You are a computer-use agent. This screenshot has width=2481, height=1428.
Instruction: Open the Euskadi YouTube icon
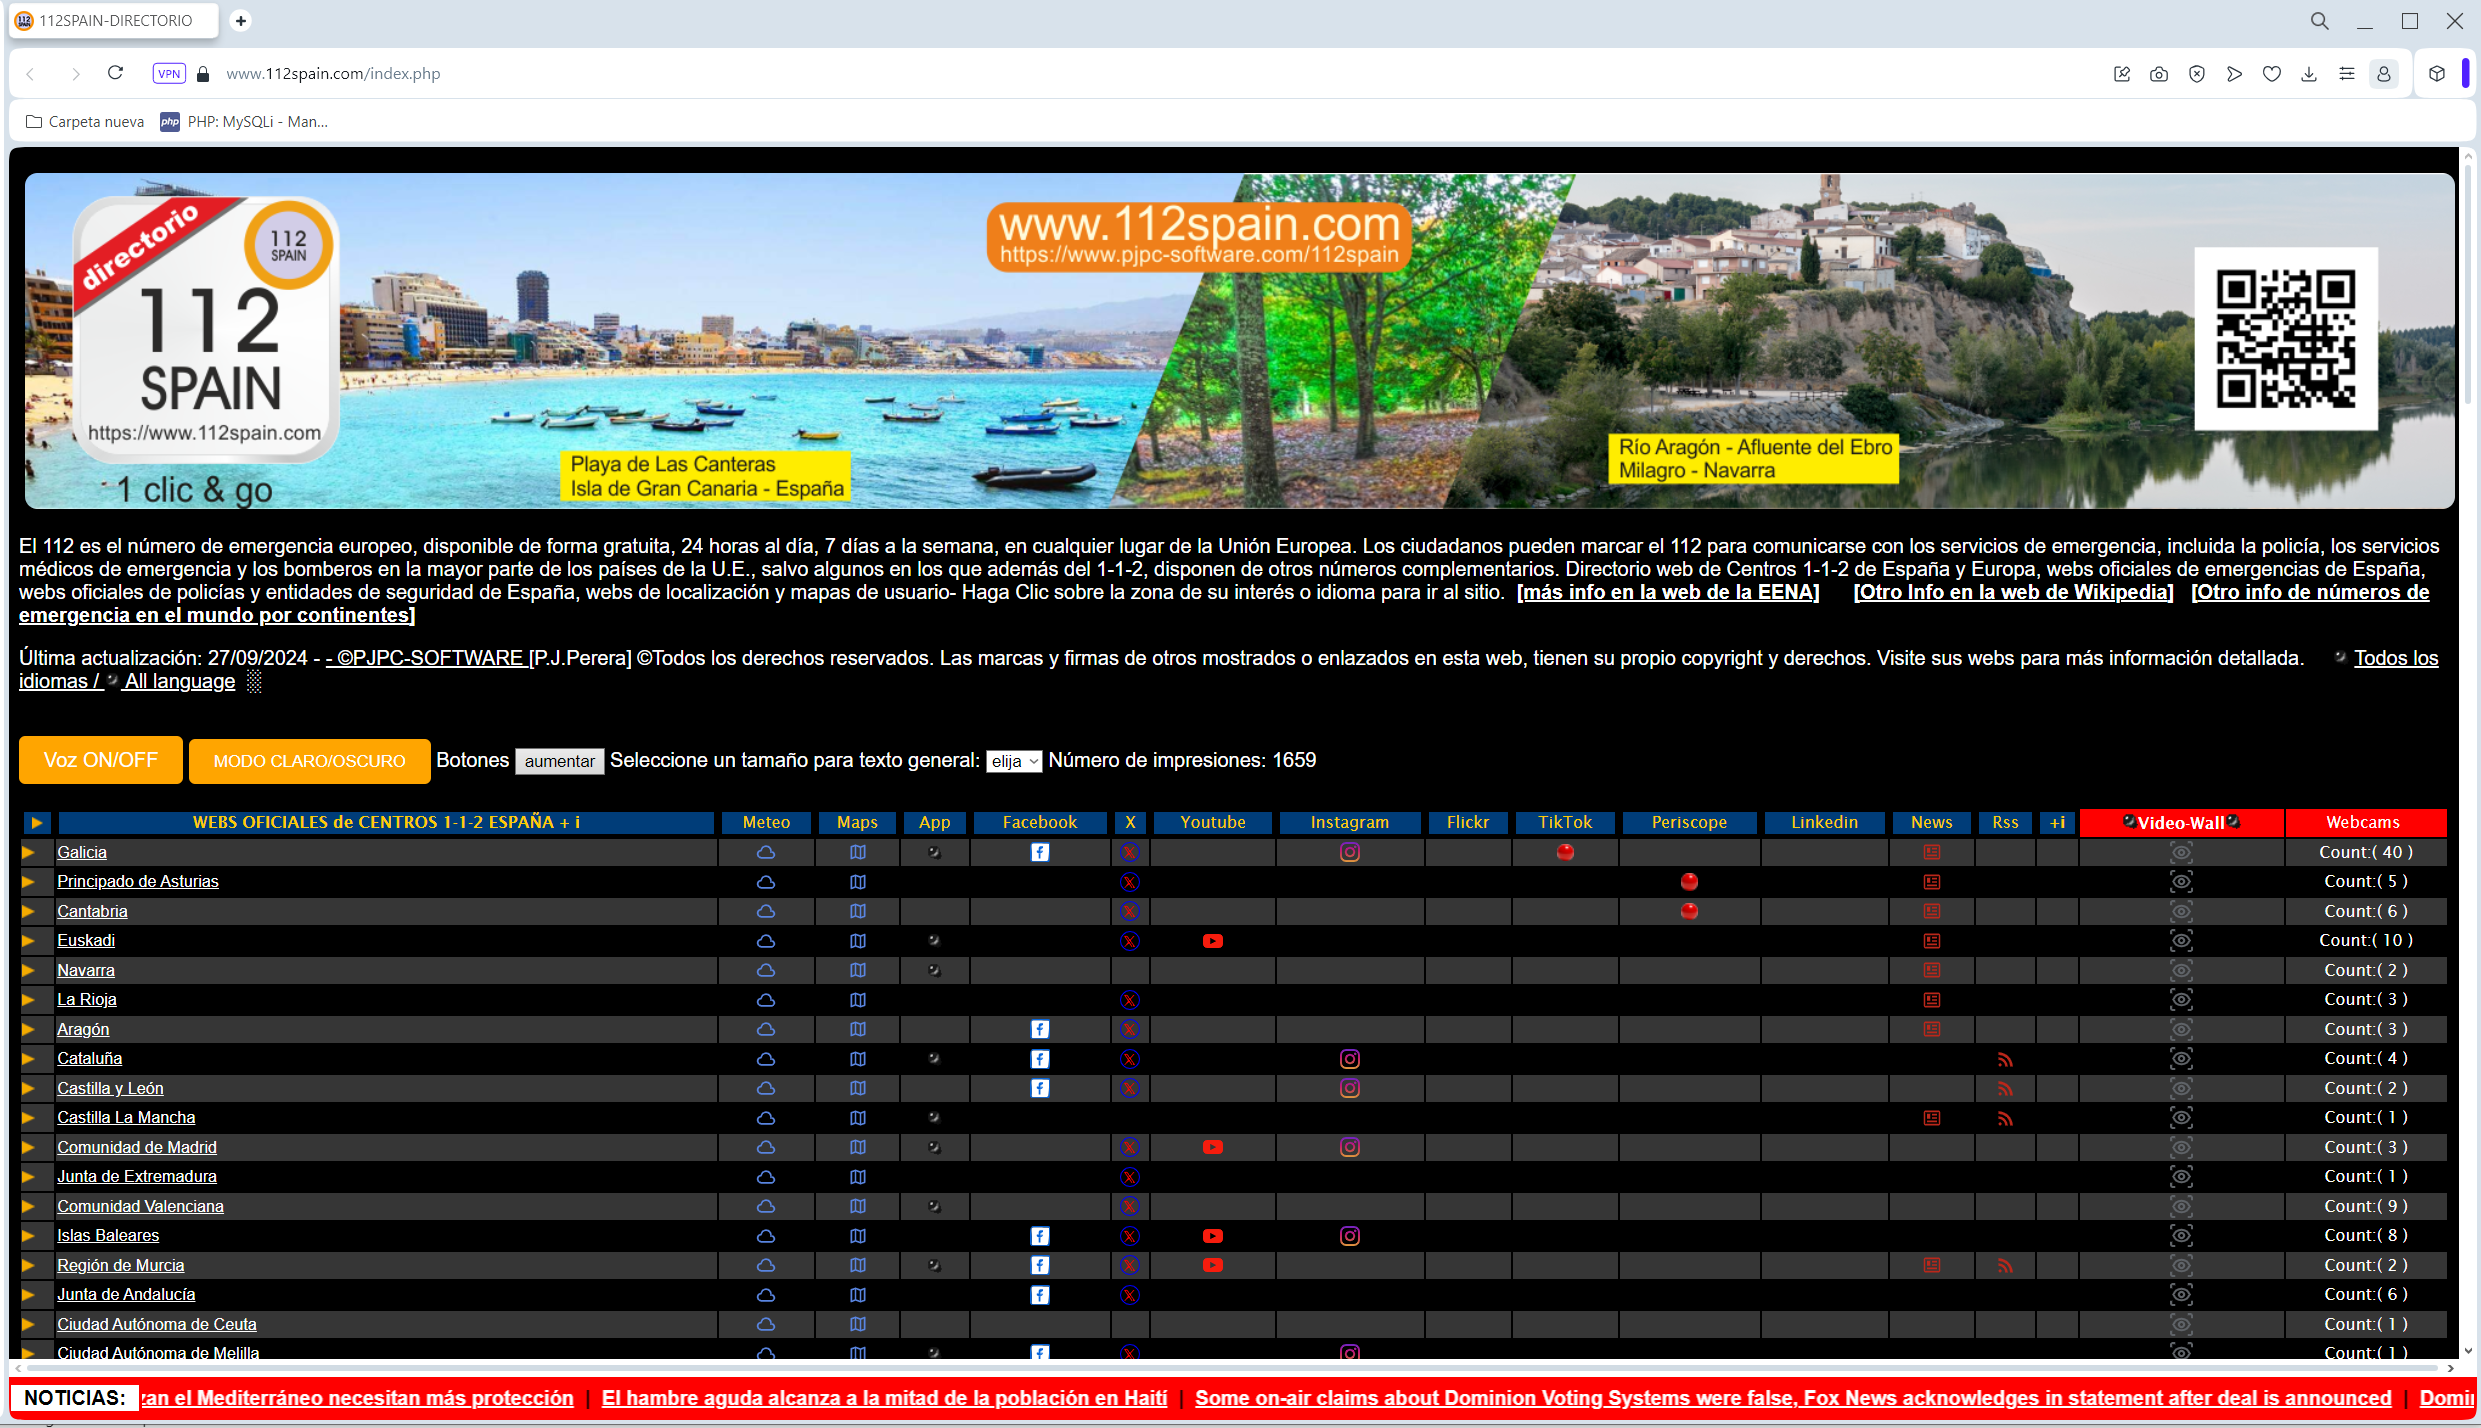pos(1213,941)
